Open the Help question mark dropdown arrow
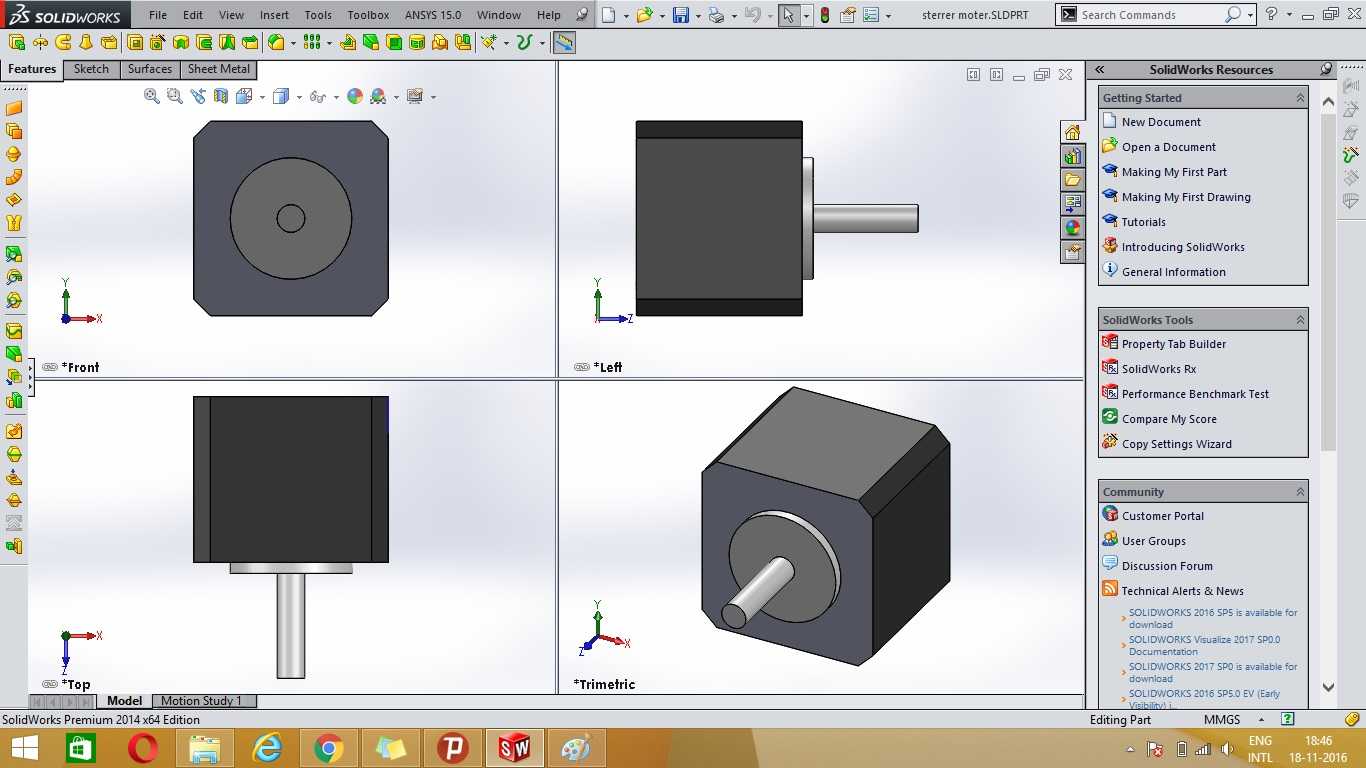This screenshot has width=1366, height=768. pyautogui.click(x=1287, y=15)
